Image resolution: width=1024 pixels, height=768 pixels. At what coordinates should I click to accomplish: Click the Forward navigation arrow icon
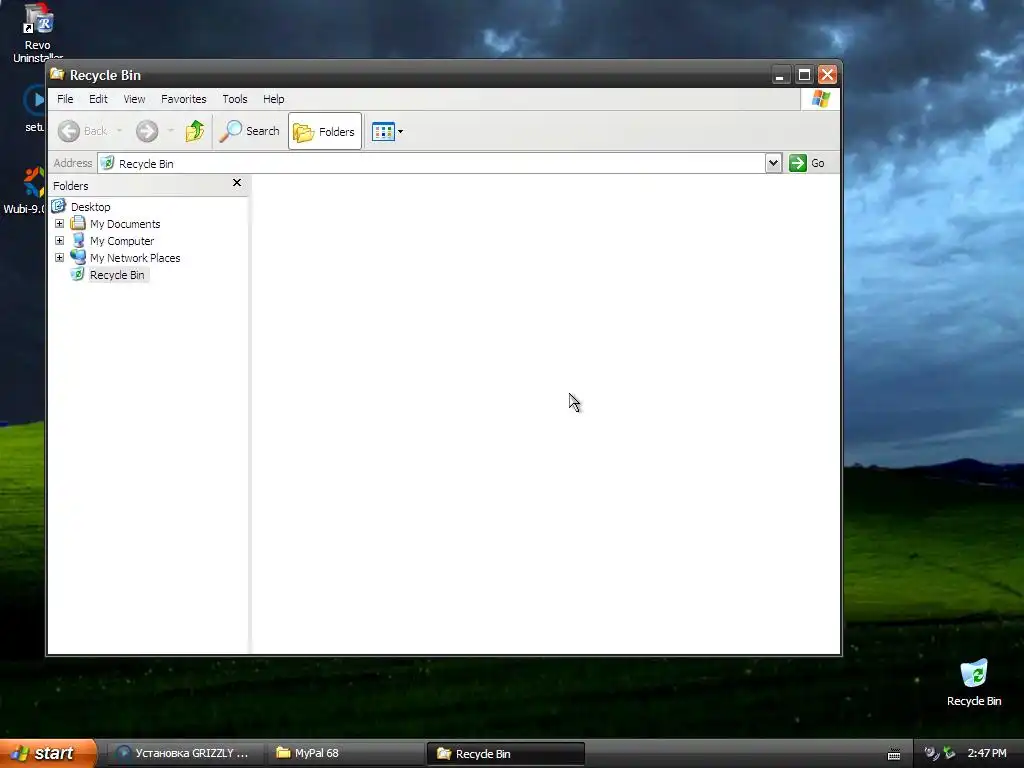[147, 131]
